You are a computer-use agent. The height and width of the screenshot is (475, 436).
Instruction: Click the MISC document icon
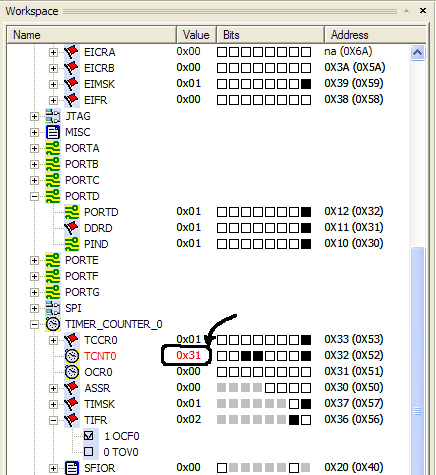[x=53, y=132]
